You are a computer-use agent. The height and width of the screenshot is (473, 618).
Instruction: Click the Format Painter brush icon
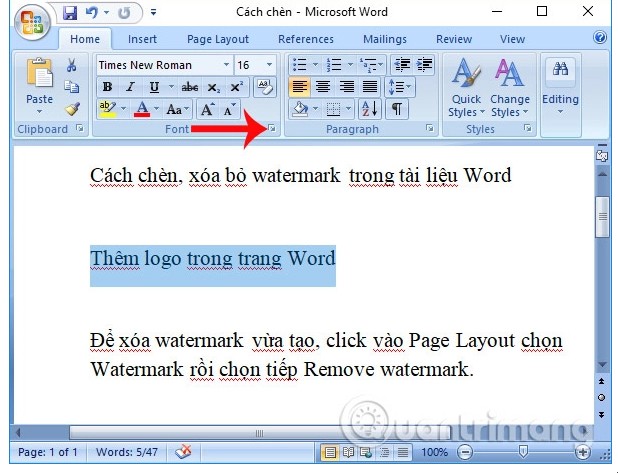pyautogui.click(x=72, y=109)
